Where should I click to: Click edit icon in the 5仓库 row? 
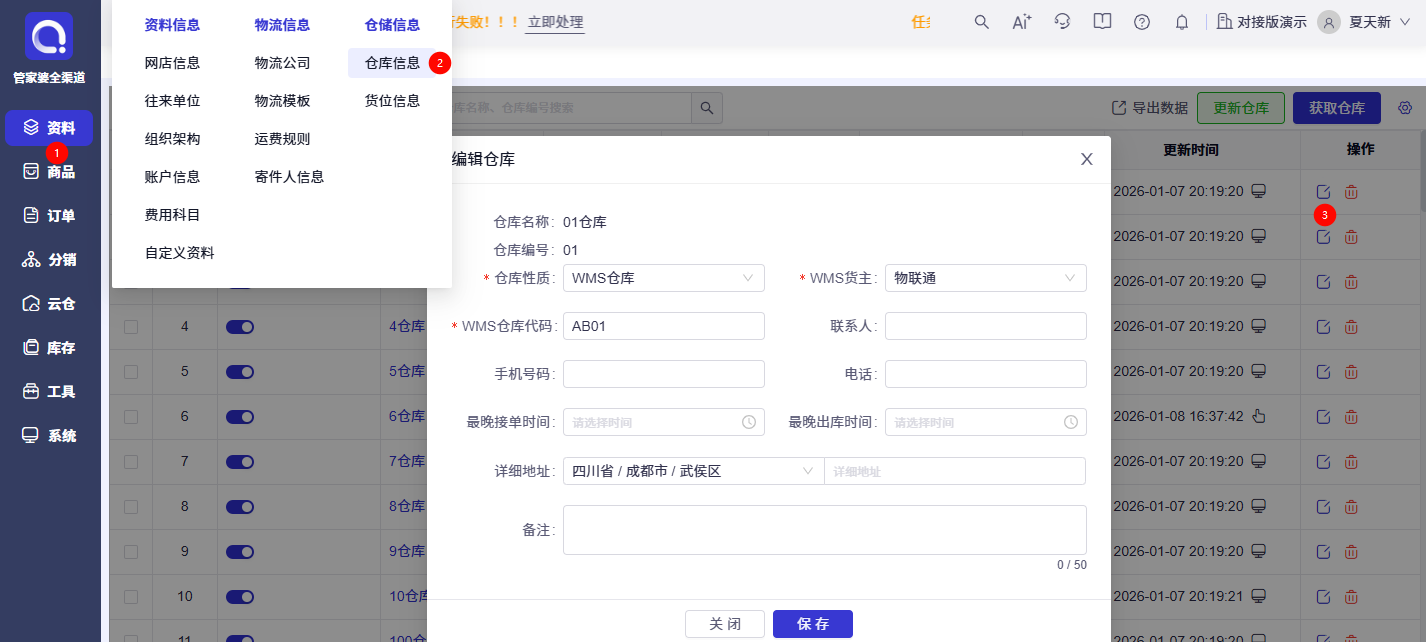[x=1323, y=371]
